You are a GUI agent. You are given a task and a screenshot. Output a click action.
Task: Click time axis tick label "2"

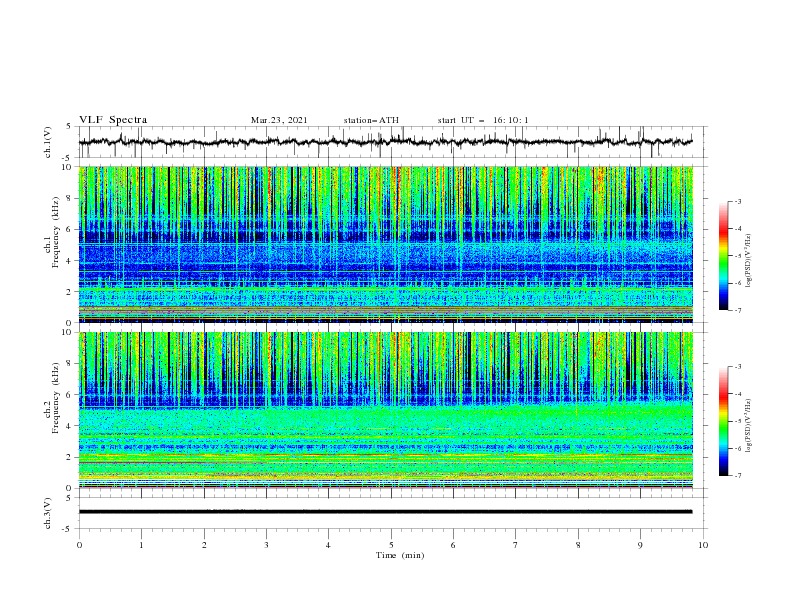204,545
